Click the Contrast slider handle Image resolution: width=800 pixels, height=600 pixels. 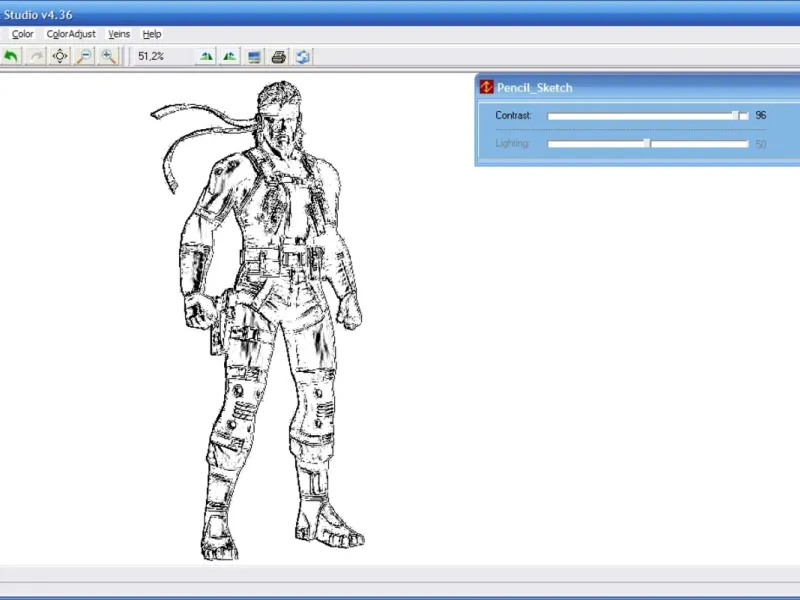point(736,116)
